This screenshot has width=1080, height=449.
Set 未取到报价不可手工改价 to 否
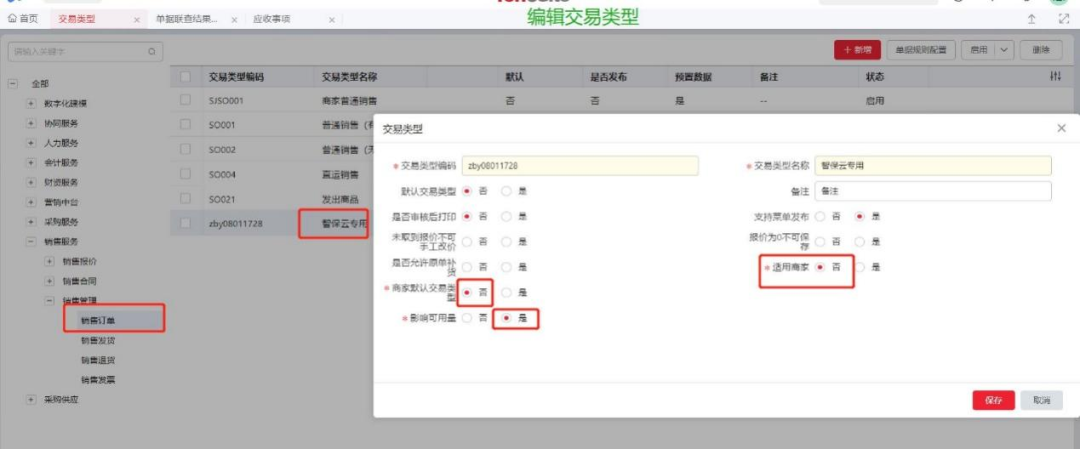(467, 242)
